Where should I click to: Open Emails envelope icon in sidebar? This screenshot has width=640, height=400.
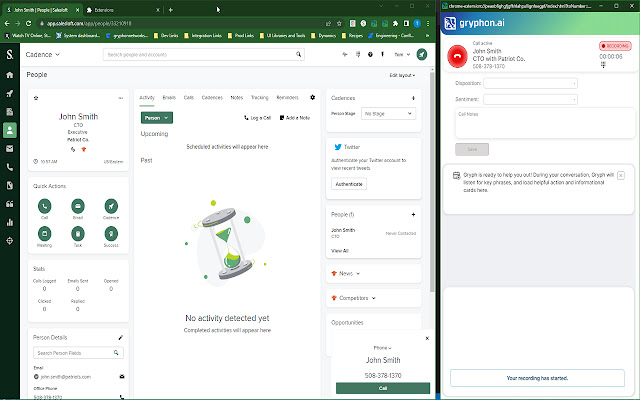coord(10,149)
